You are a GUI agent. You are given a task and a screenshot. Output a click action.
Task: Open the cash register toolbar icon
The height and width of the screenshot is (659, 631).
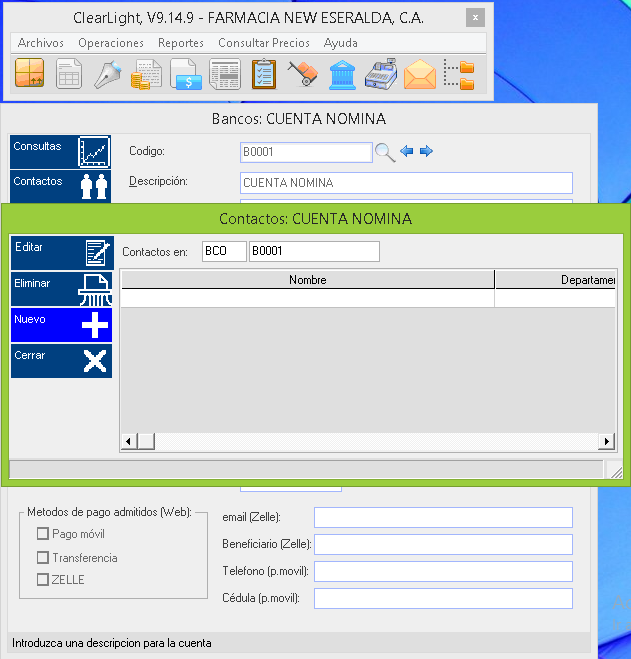381,74
